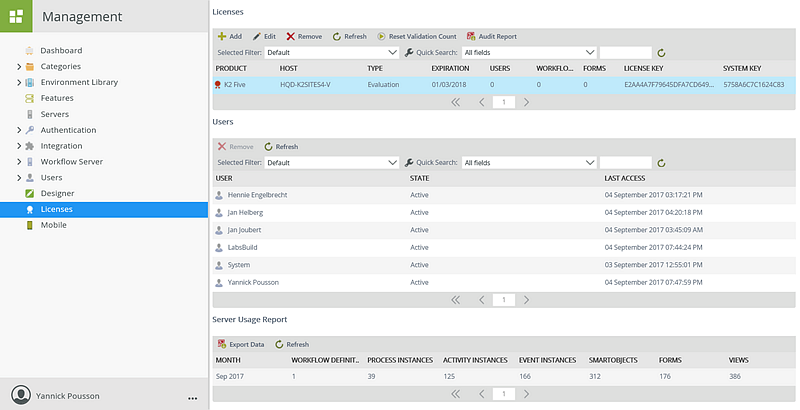Open the K2 app launcher grid icon

tap(17, 17)
